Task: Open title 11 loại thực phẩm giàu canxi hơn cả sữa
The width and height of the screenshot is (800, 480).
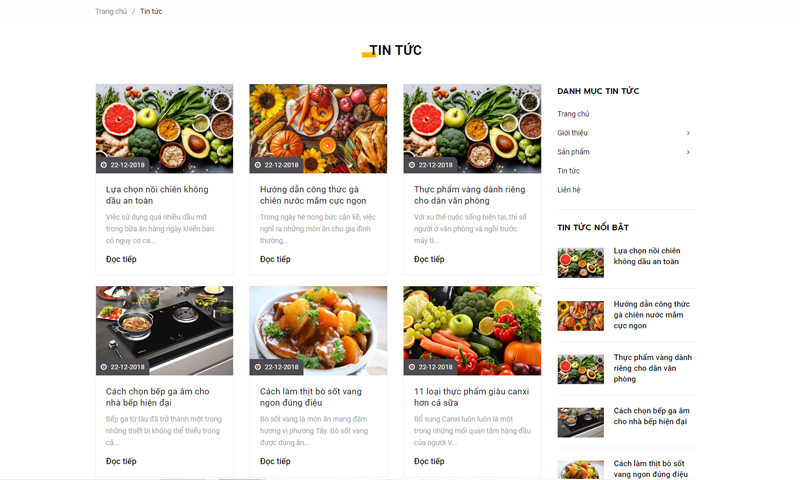Action: pos(471,397)
